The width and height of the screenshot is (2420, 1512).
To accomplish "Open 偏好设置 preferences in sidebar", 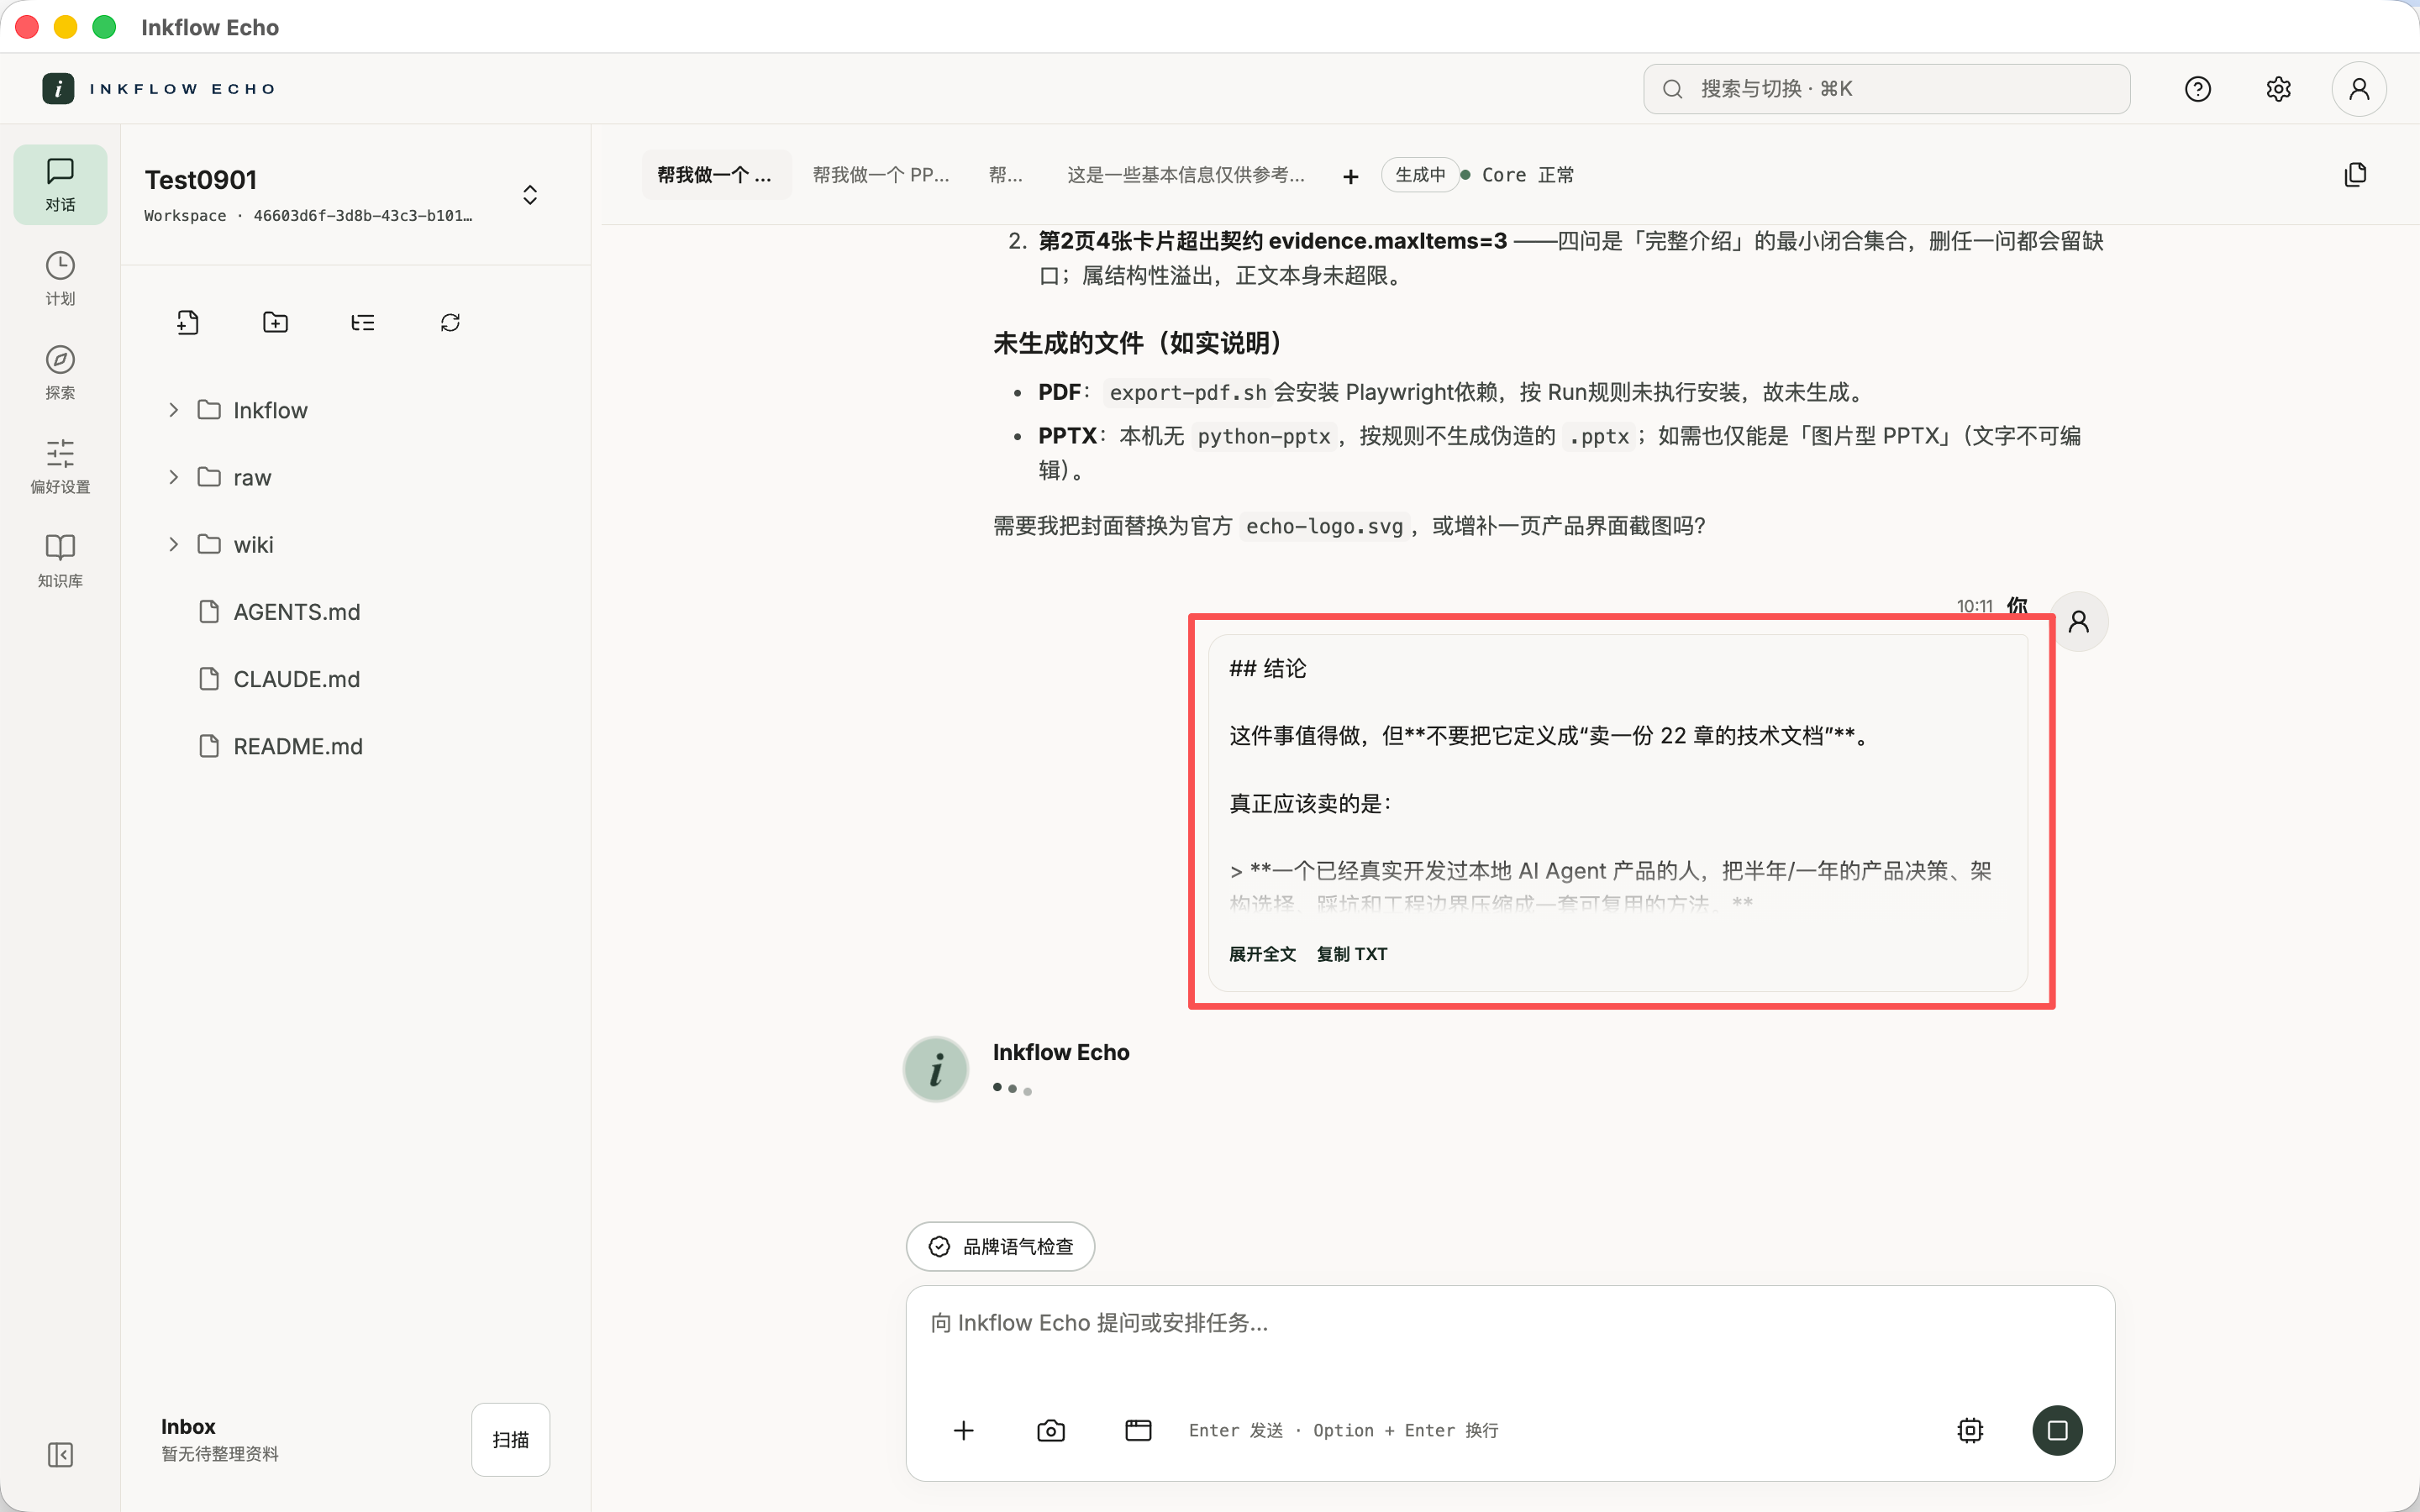I will pos(60,466).
